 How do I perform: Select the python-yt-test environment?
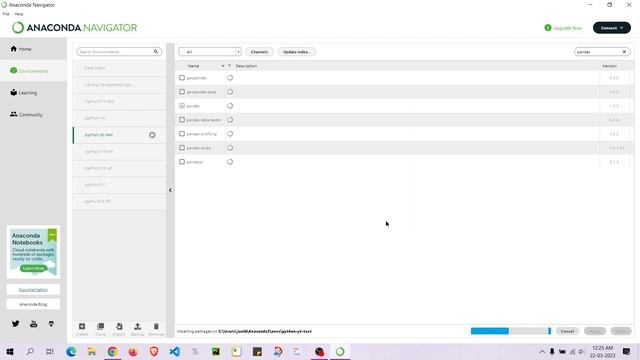[119, 135]
